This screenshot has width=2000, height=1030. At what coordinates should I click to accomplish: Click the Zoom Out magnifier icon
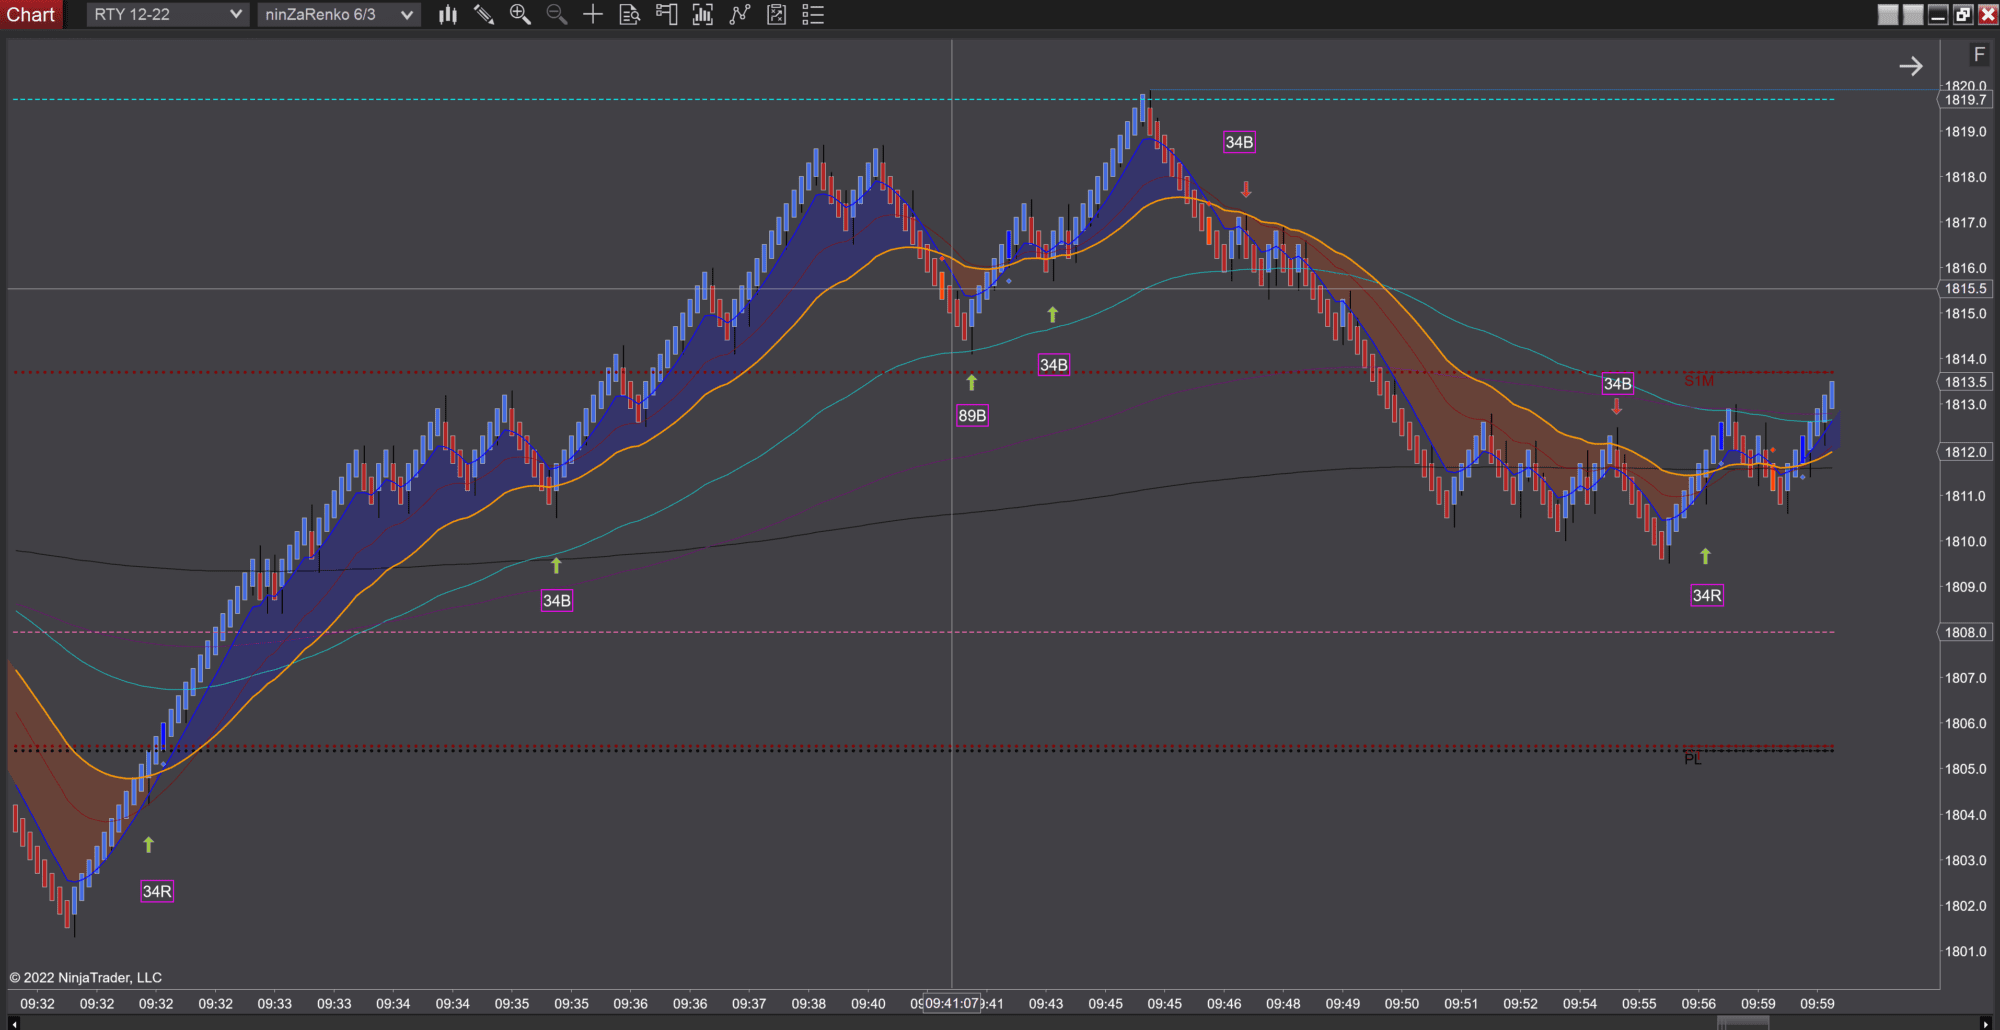556,14
